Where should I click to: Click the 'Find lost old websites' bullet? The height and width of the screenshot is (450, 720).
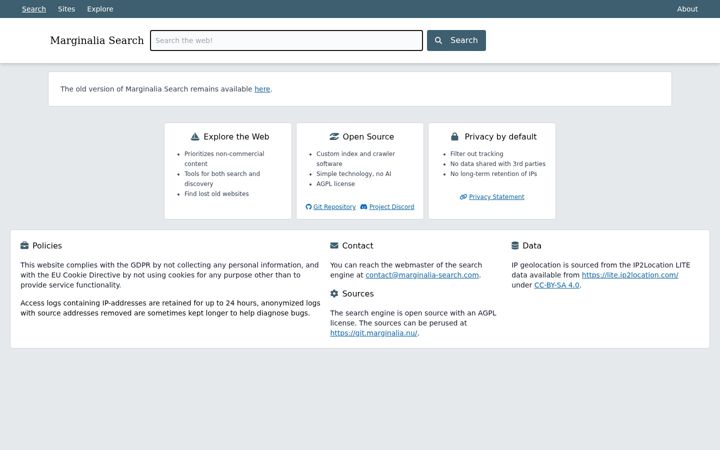(217, 194)
